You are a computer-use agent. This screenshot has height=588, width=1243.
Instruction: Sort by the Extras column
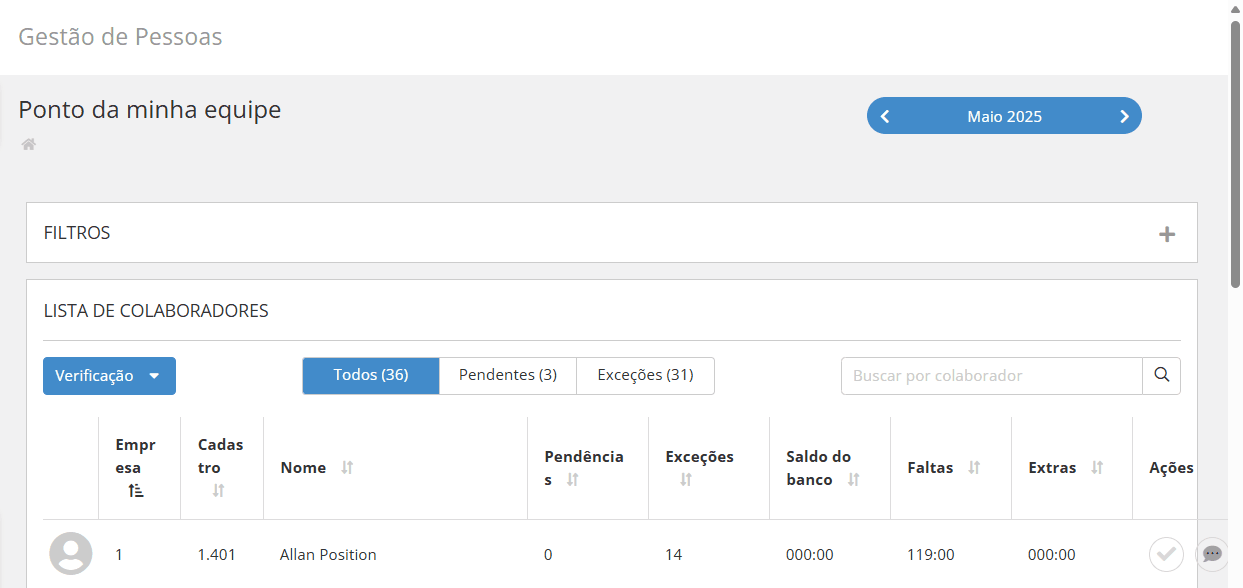[1096, 468]
